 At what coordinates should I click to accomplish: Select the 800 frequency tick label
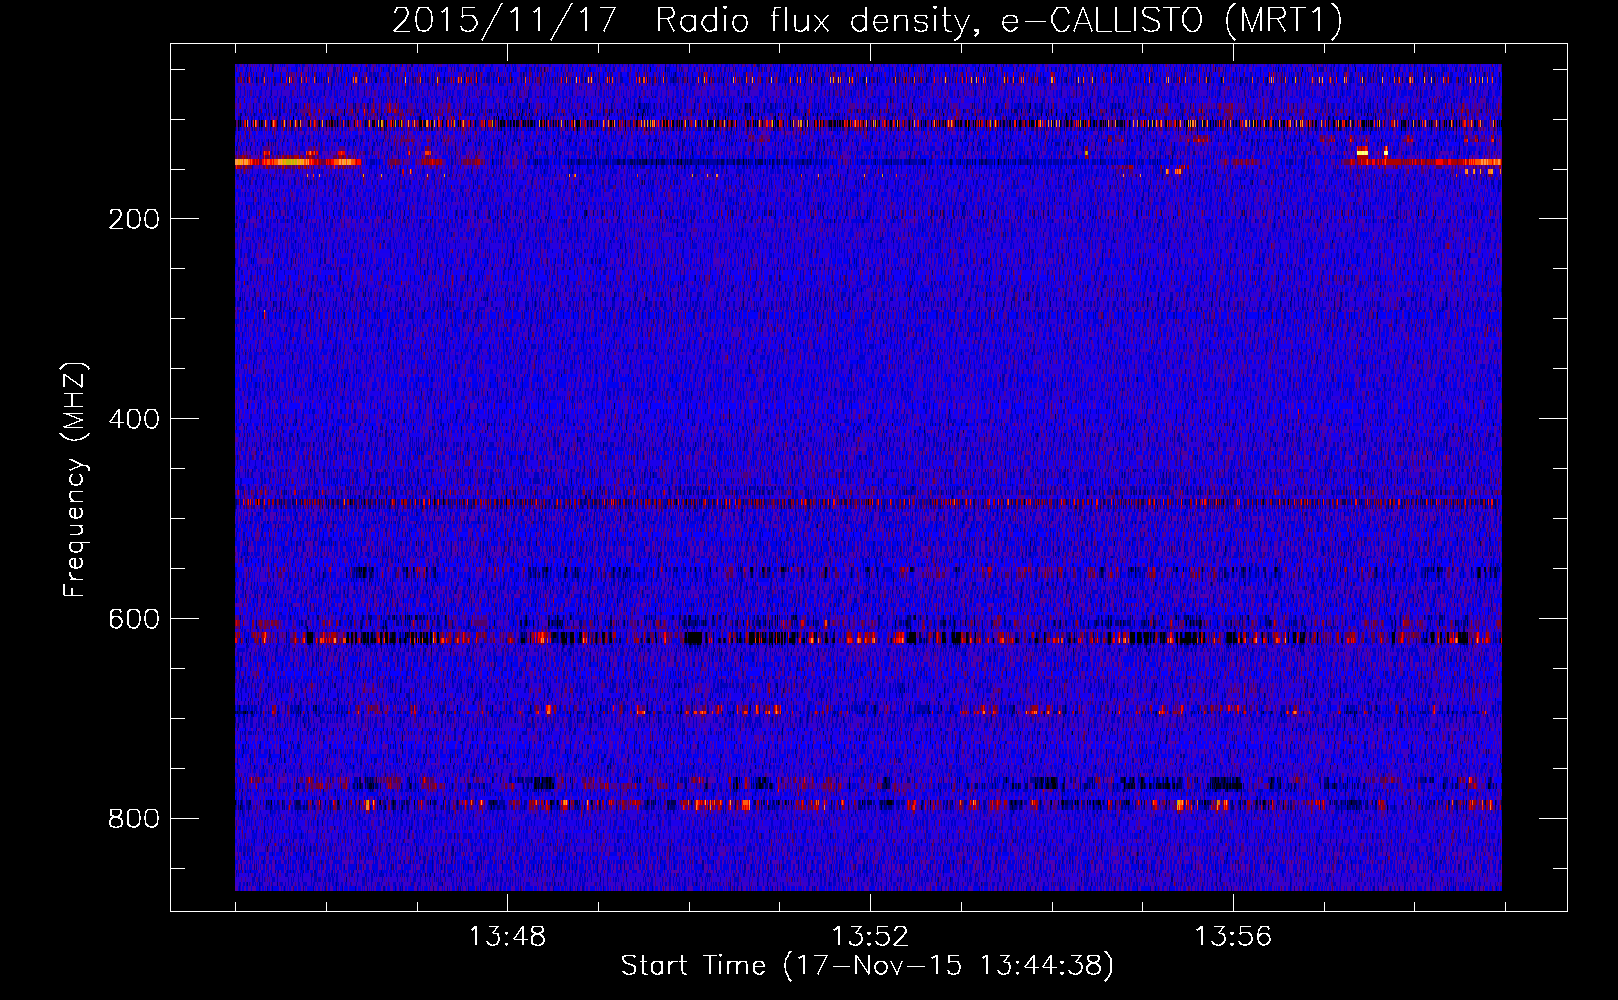click(134, 819)
